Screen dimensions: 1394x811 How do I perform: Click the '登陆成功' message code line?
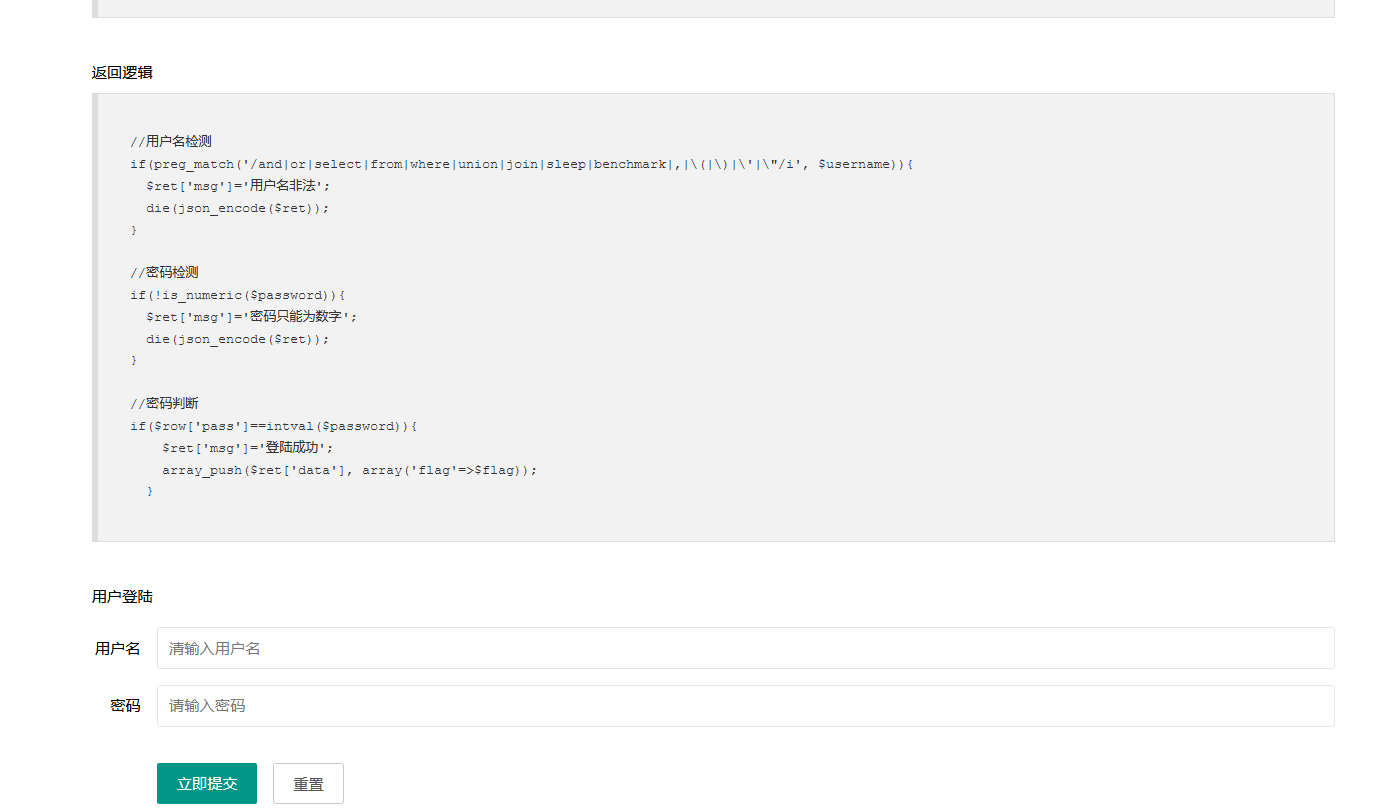click(x=248, y=448)
